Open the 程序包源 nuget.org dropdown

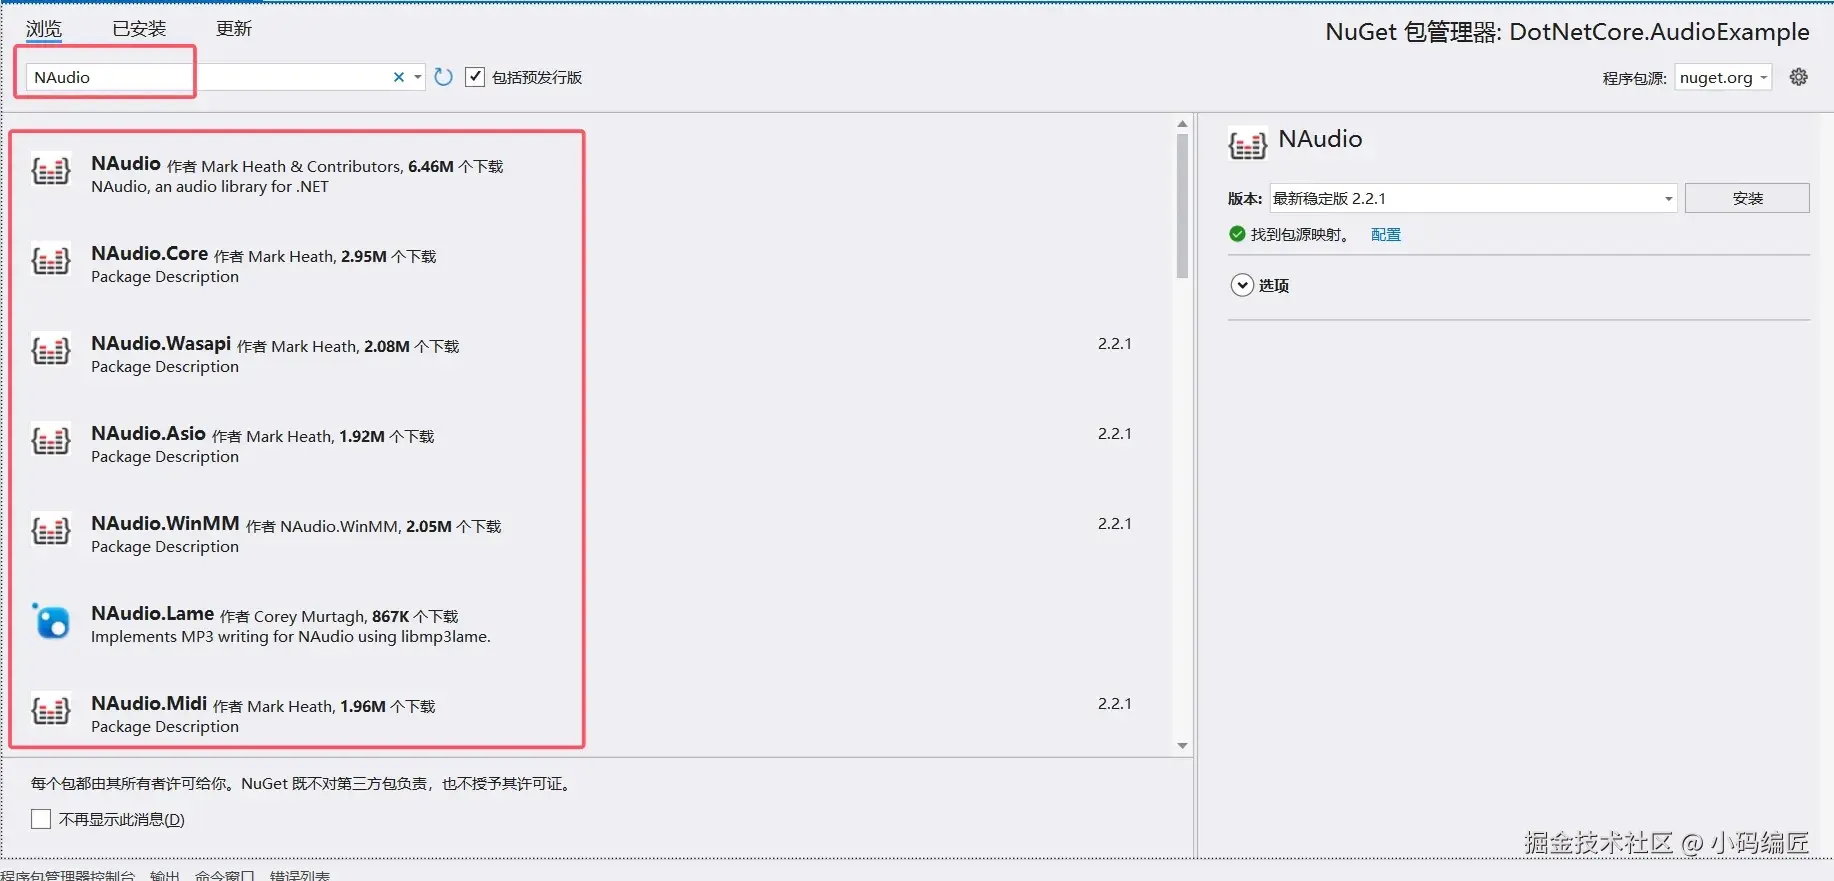point(1724,77)
